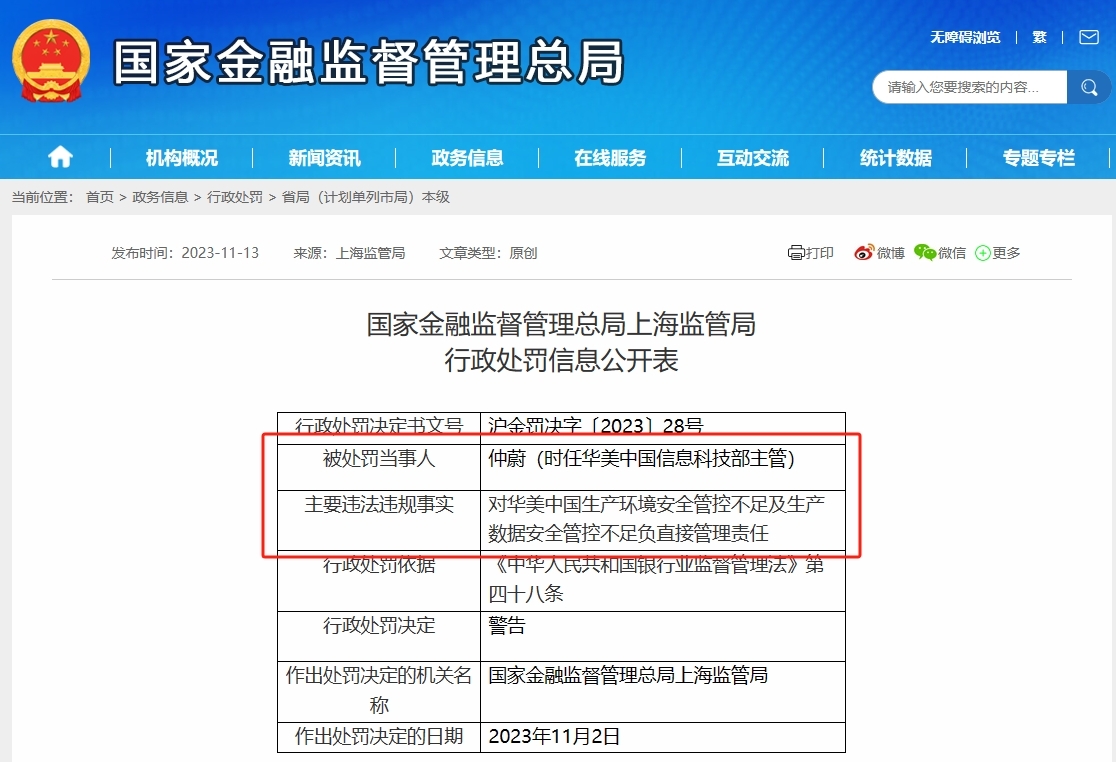Click 政务信息 breadcrumb link
Image resolution: width=1116 pixels, height=762 pixels.
pos(160,197)
